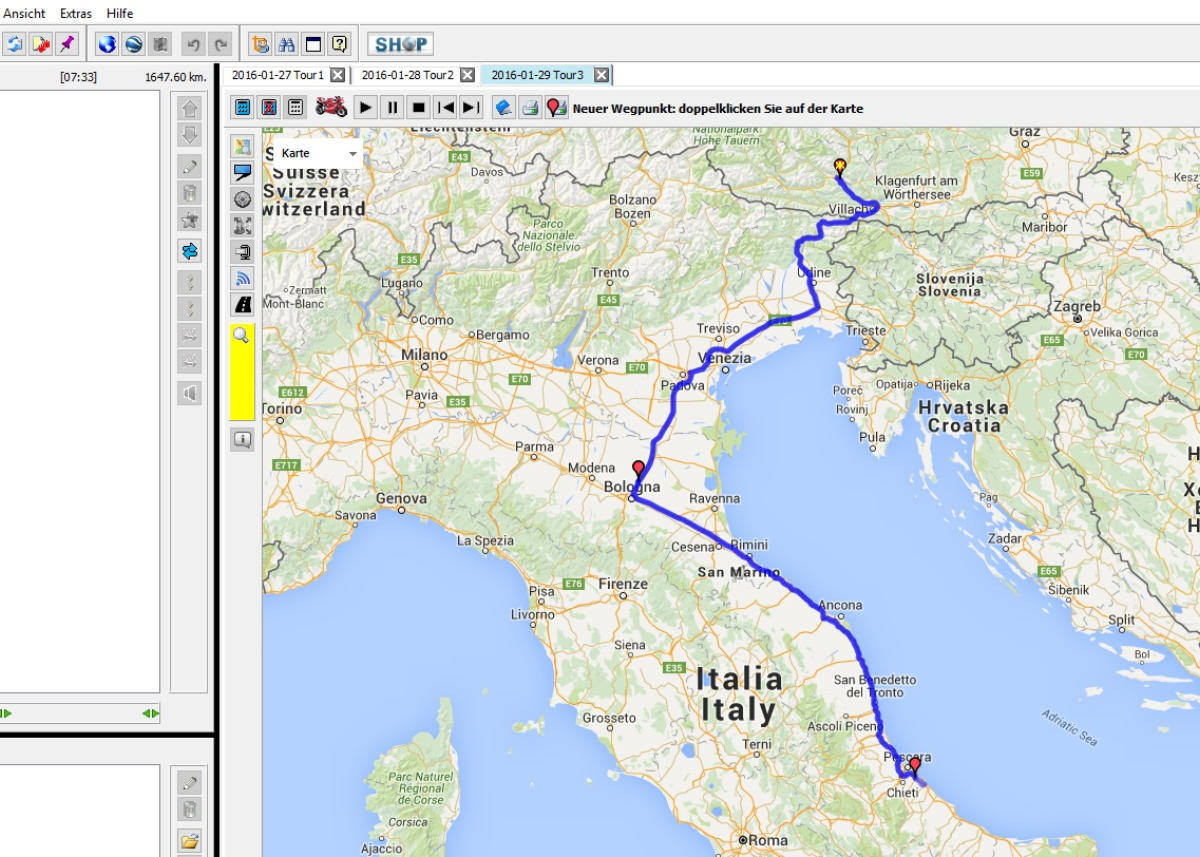Click the red motorcycle icon
This screenshot has width=1200, height=857.
[331, 107]
